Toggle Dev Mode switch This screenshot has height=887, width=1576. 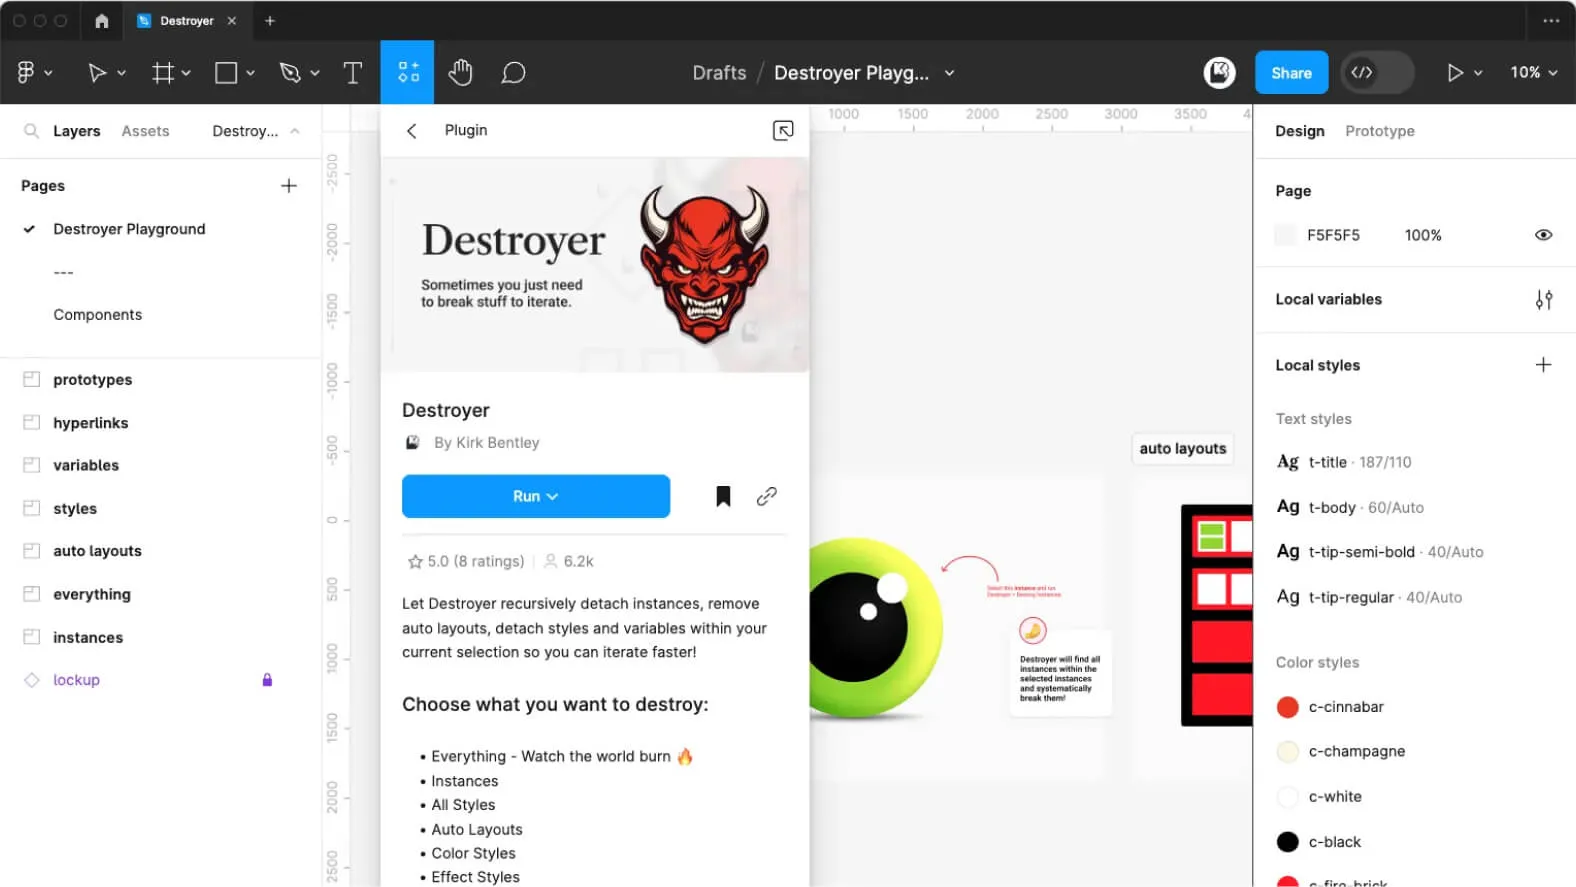pos(1377,72)
